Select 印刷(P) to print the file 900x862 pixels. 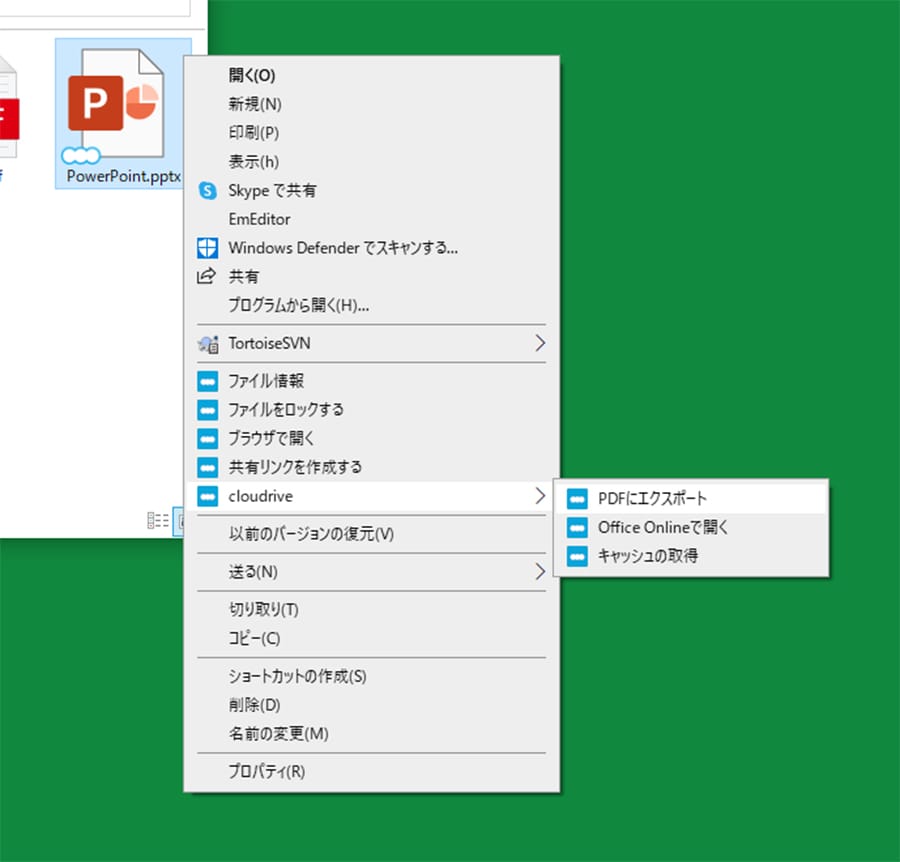click(371, 133)
